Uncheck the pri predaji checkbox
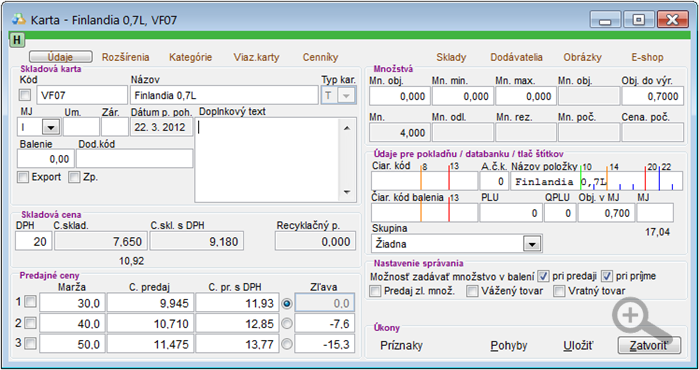Screen dimensions: 699x370 tap(543, 276)
